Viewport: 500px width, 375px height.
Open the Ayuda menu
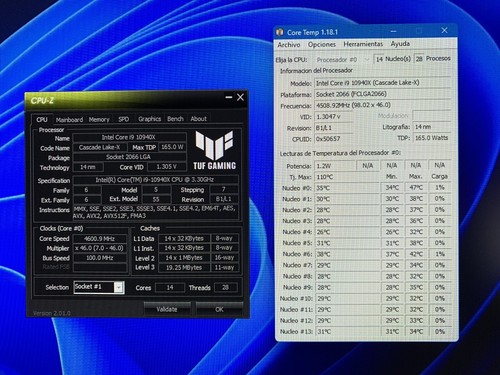(x=400, y=44)
